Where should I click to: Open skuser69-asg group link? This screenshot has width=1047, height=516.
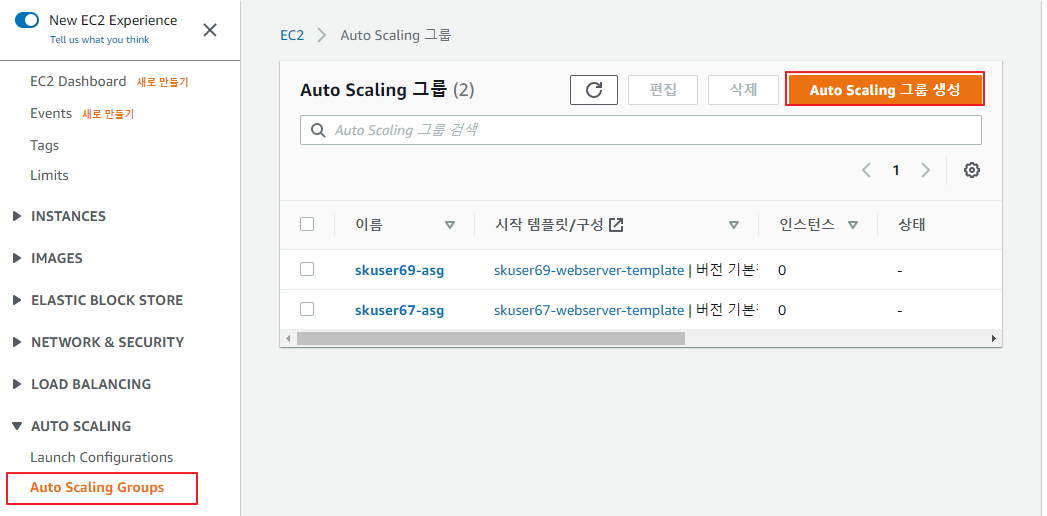[399, 271]
